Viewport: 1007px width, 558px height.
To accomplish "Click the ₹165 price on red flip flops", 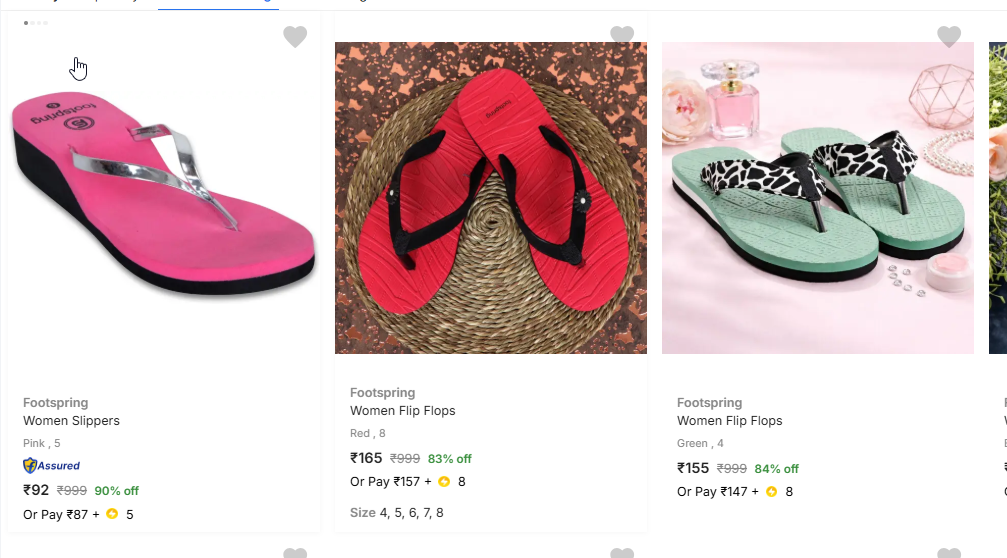I will pos(366,458).
